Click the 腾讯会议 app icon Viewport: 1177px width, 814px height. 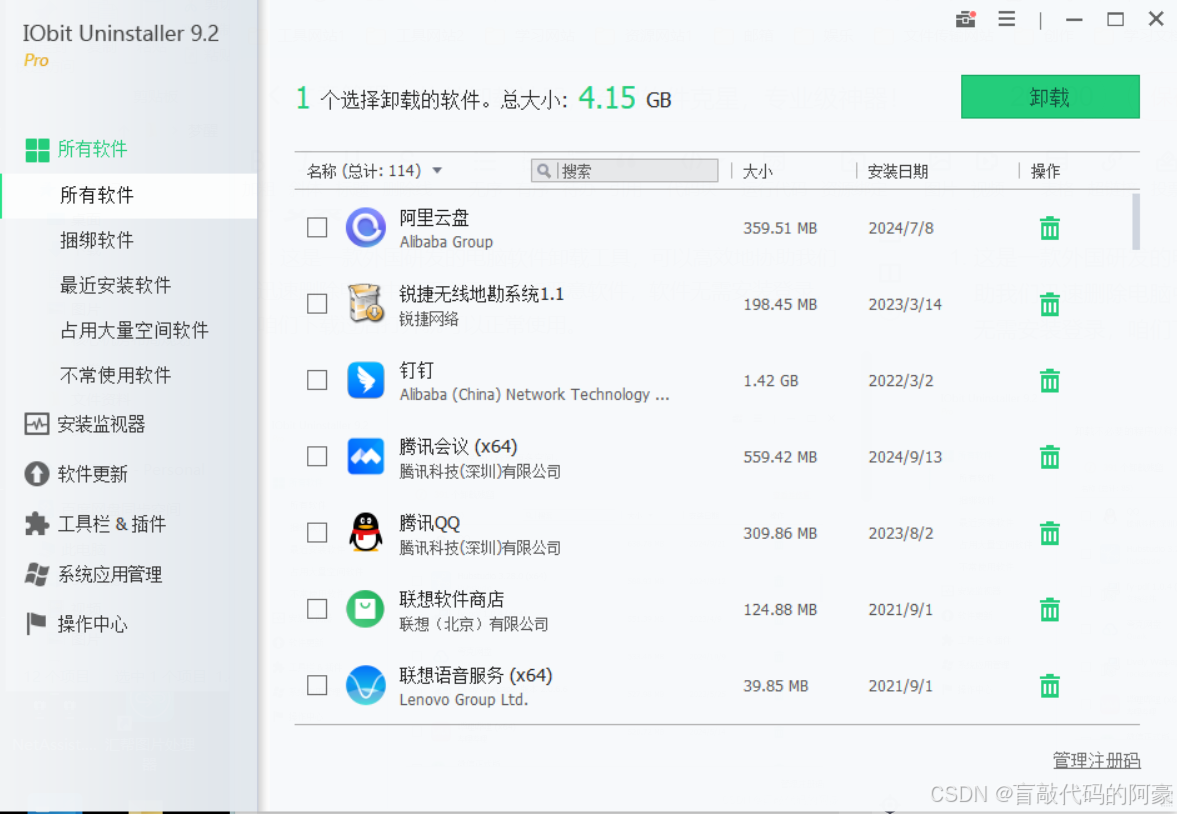point(366,457)
